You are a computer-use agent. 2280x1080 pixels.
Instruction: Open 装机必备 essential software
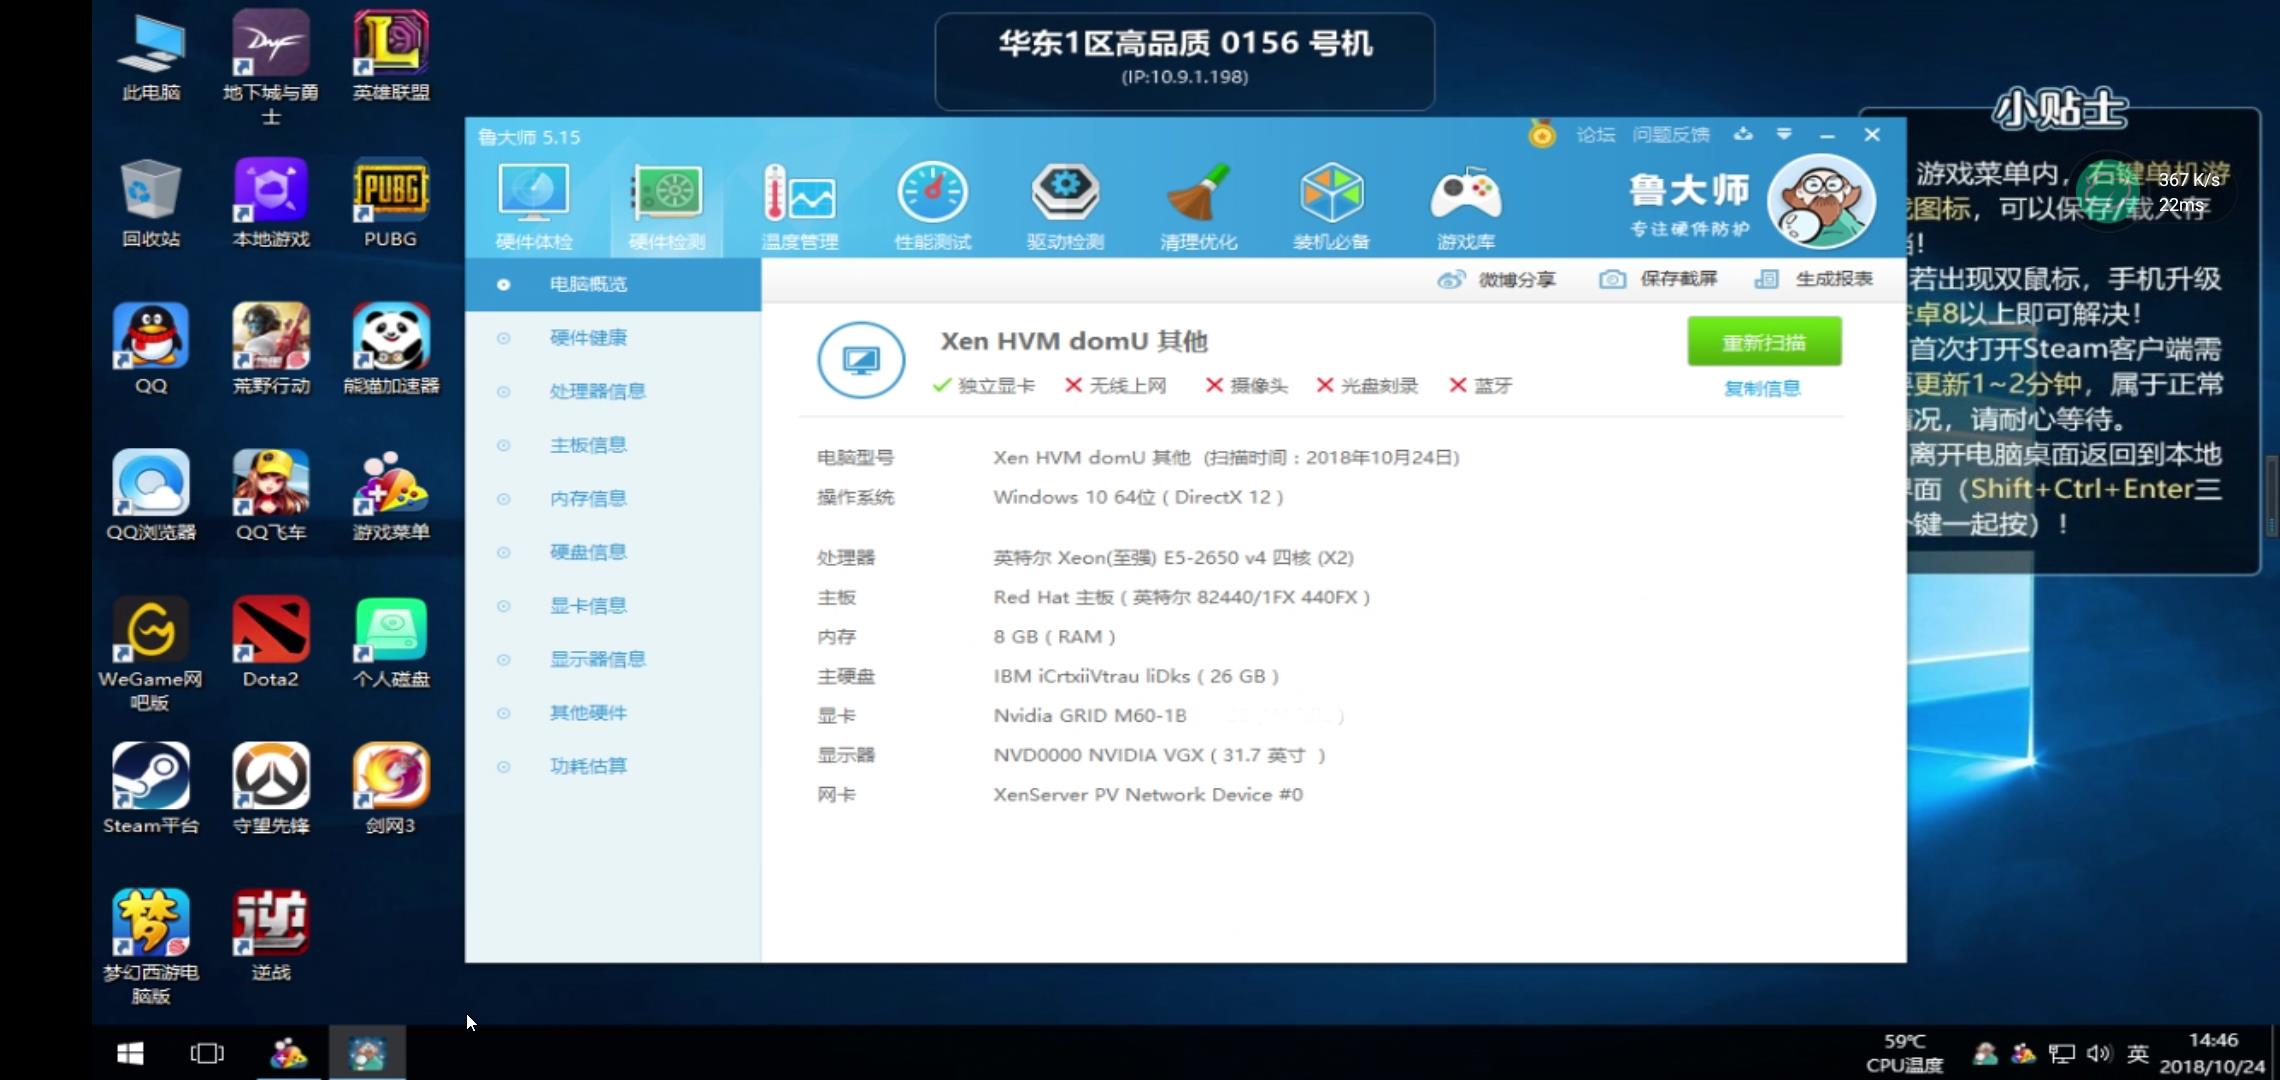pos(1331,207)
